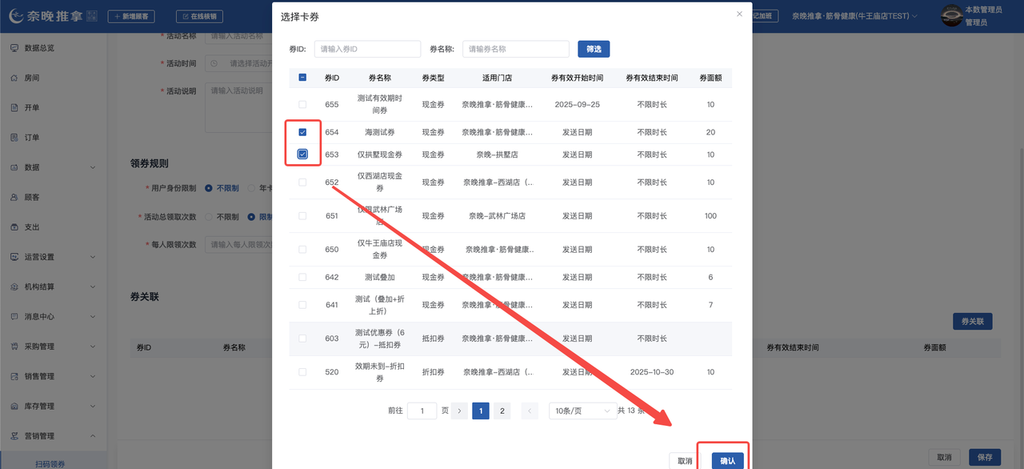This screenshot has height=469, width=1024.
Task: Click the clock icon in 活动时间 field
Action: (x=214, y=63)
